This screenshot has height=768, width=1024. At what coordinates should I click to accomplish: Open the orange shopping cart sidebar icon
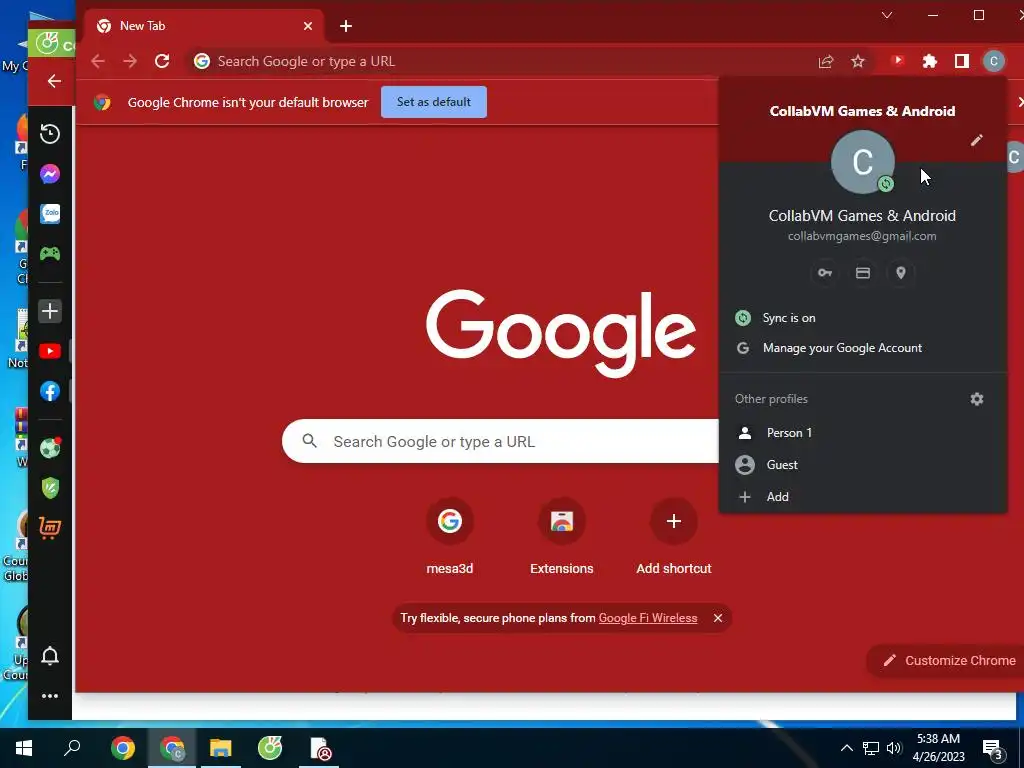pyautogui.click(x=50, y=527)
